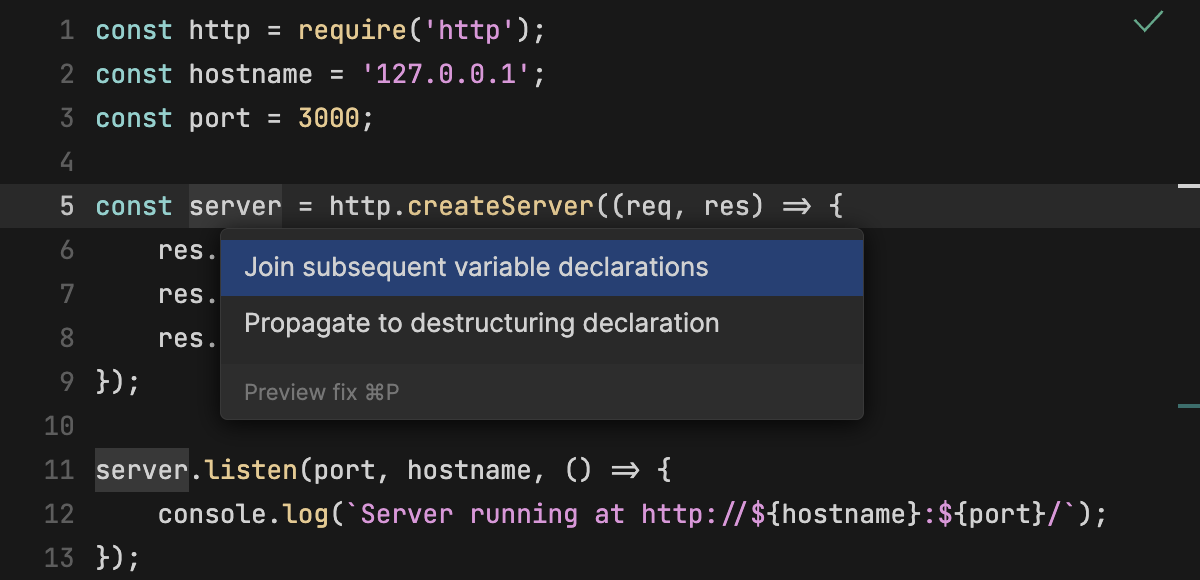The height and width of the screenshot is (580, 1200).
Task: Choose 'Propagate to destructuring declaration' action
Action: 482,322
